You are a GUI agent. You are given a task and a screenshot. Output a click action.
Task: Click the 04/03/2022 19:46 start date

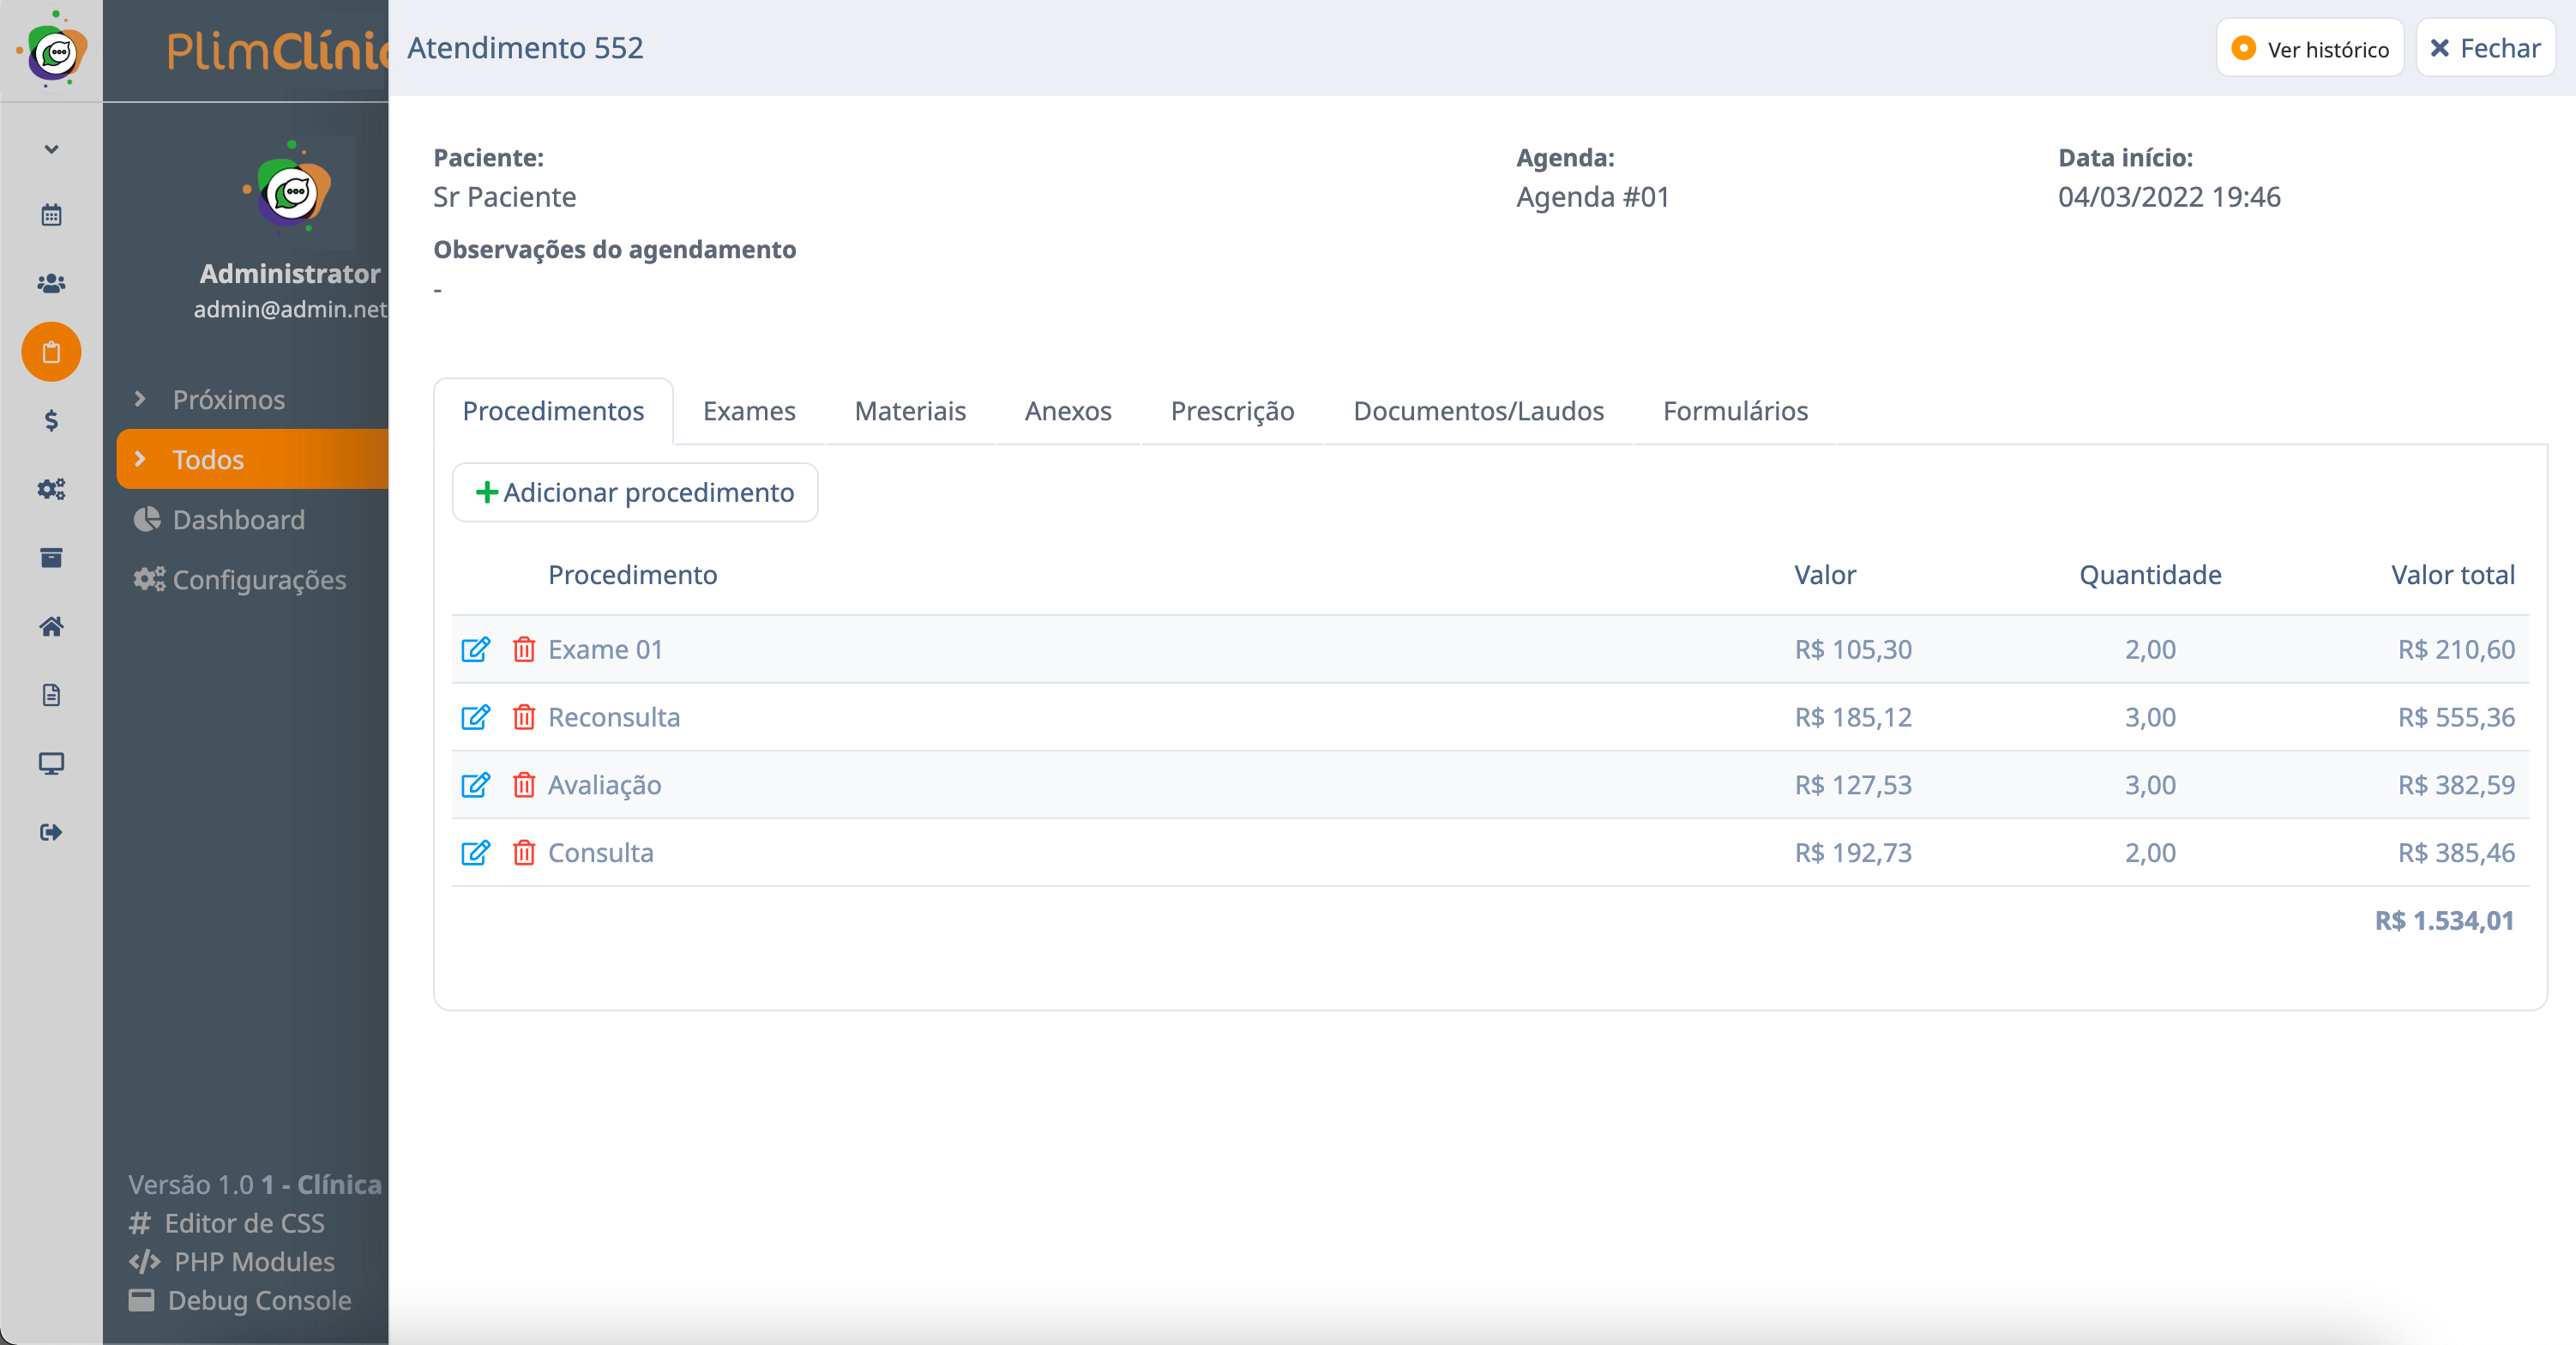point(2169,197)
